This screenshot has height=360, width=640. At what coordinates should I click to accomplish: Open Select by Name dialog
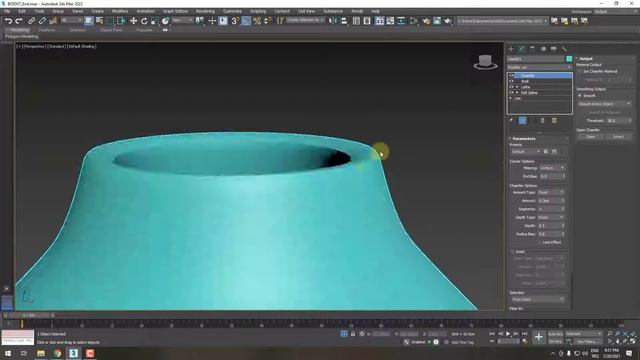(x=99, y=21)
